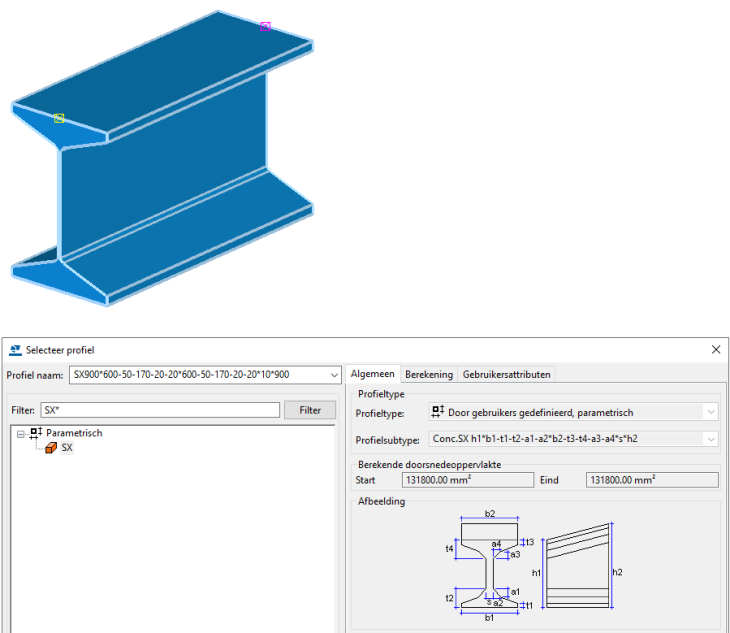This screenshot has width=730, height=633.
Task: Click the yellow start-point handle on the beam
Action: point(59,118)
